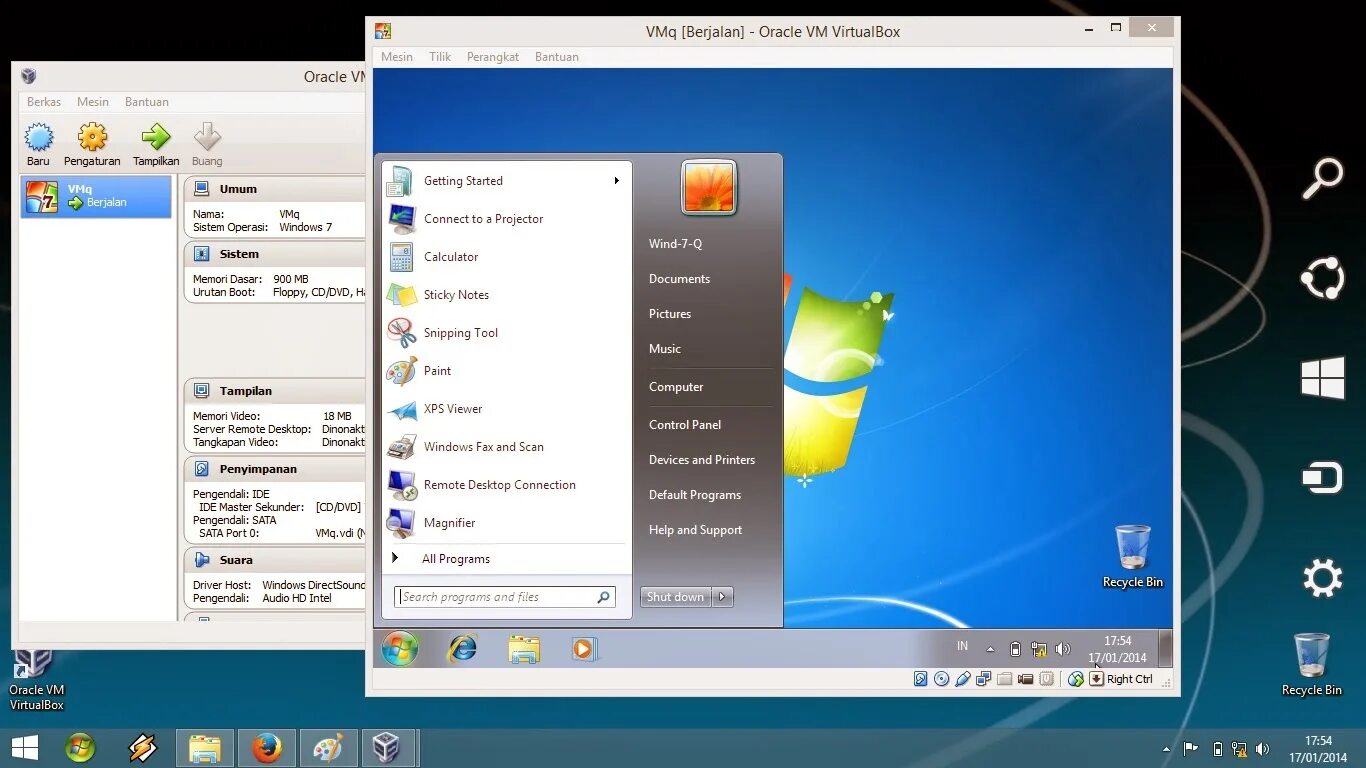The height and width of the screenshot is (768, 1366).
Task: Open the Tilik menu
Action: pyautogui.click(x=440, y=57)
